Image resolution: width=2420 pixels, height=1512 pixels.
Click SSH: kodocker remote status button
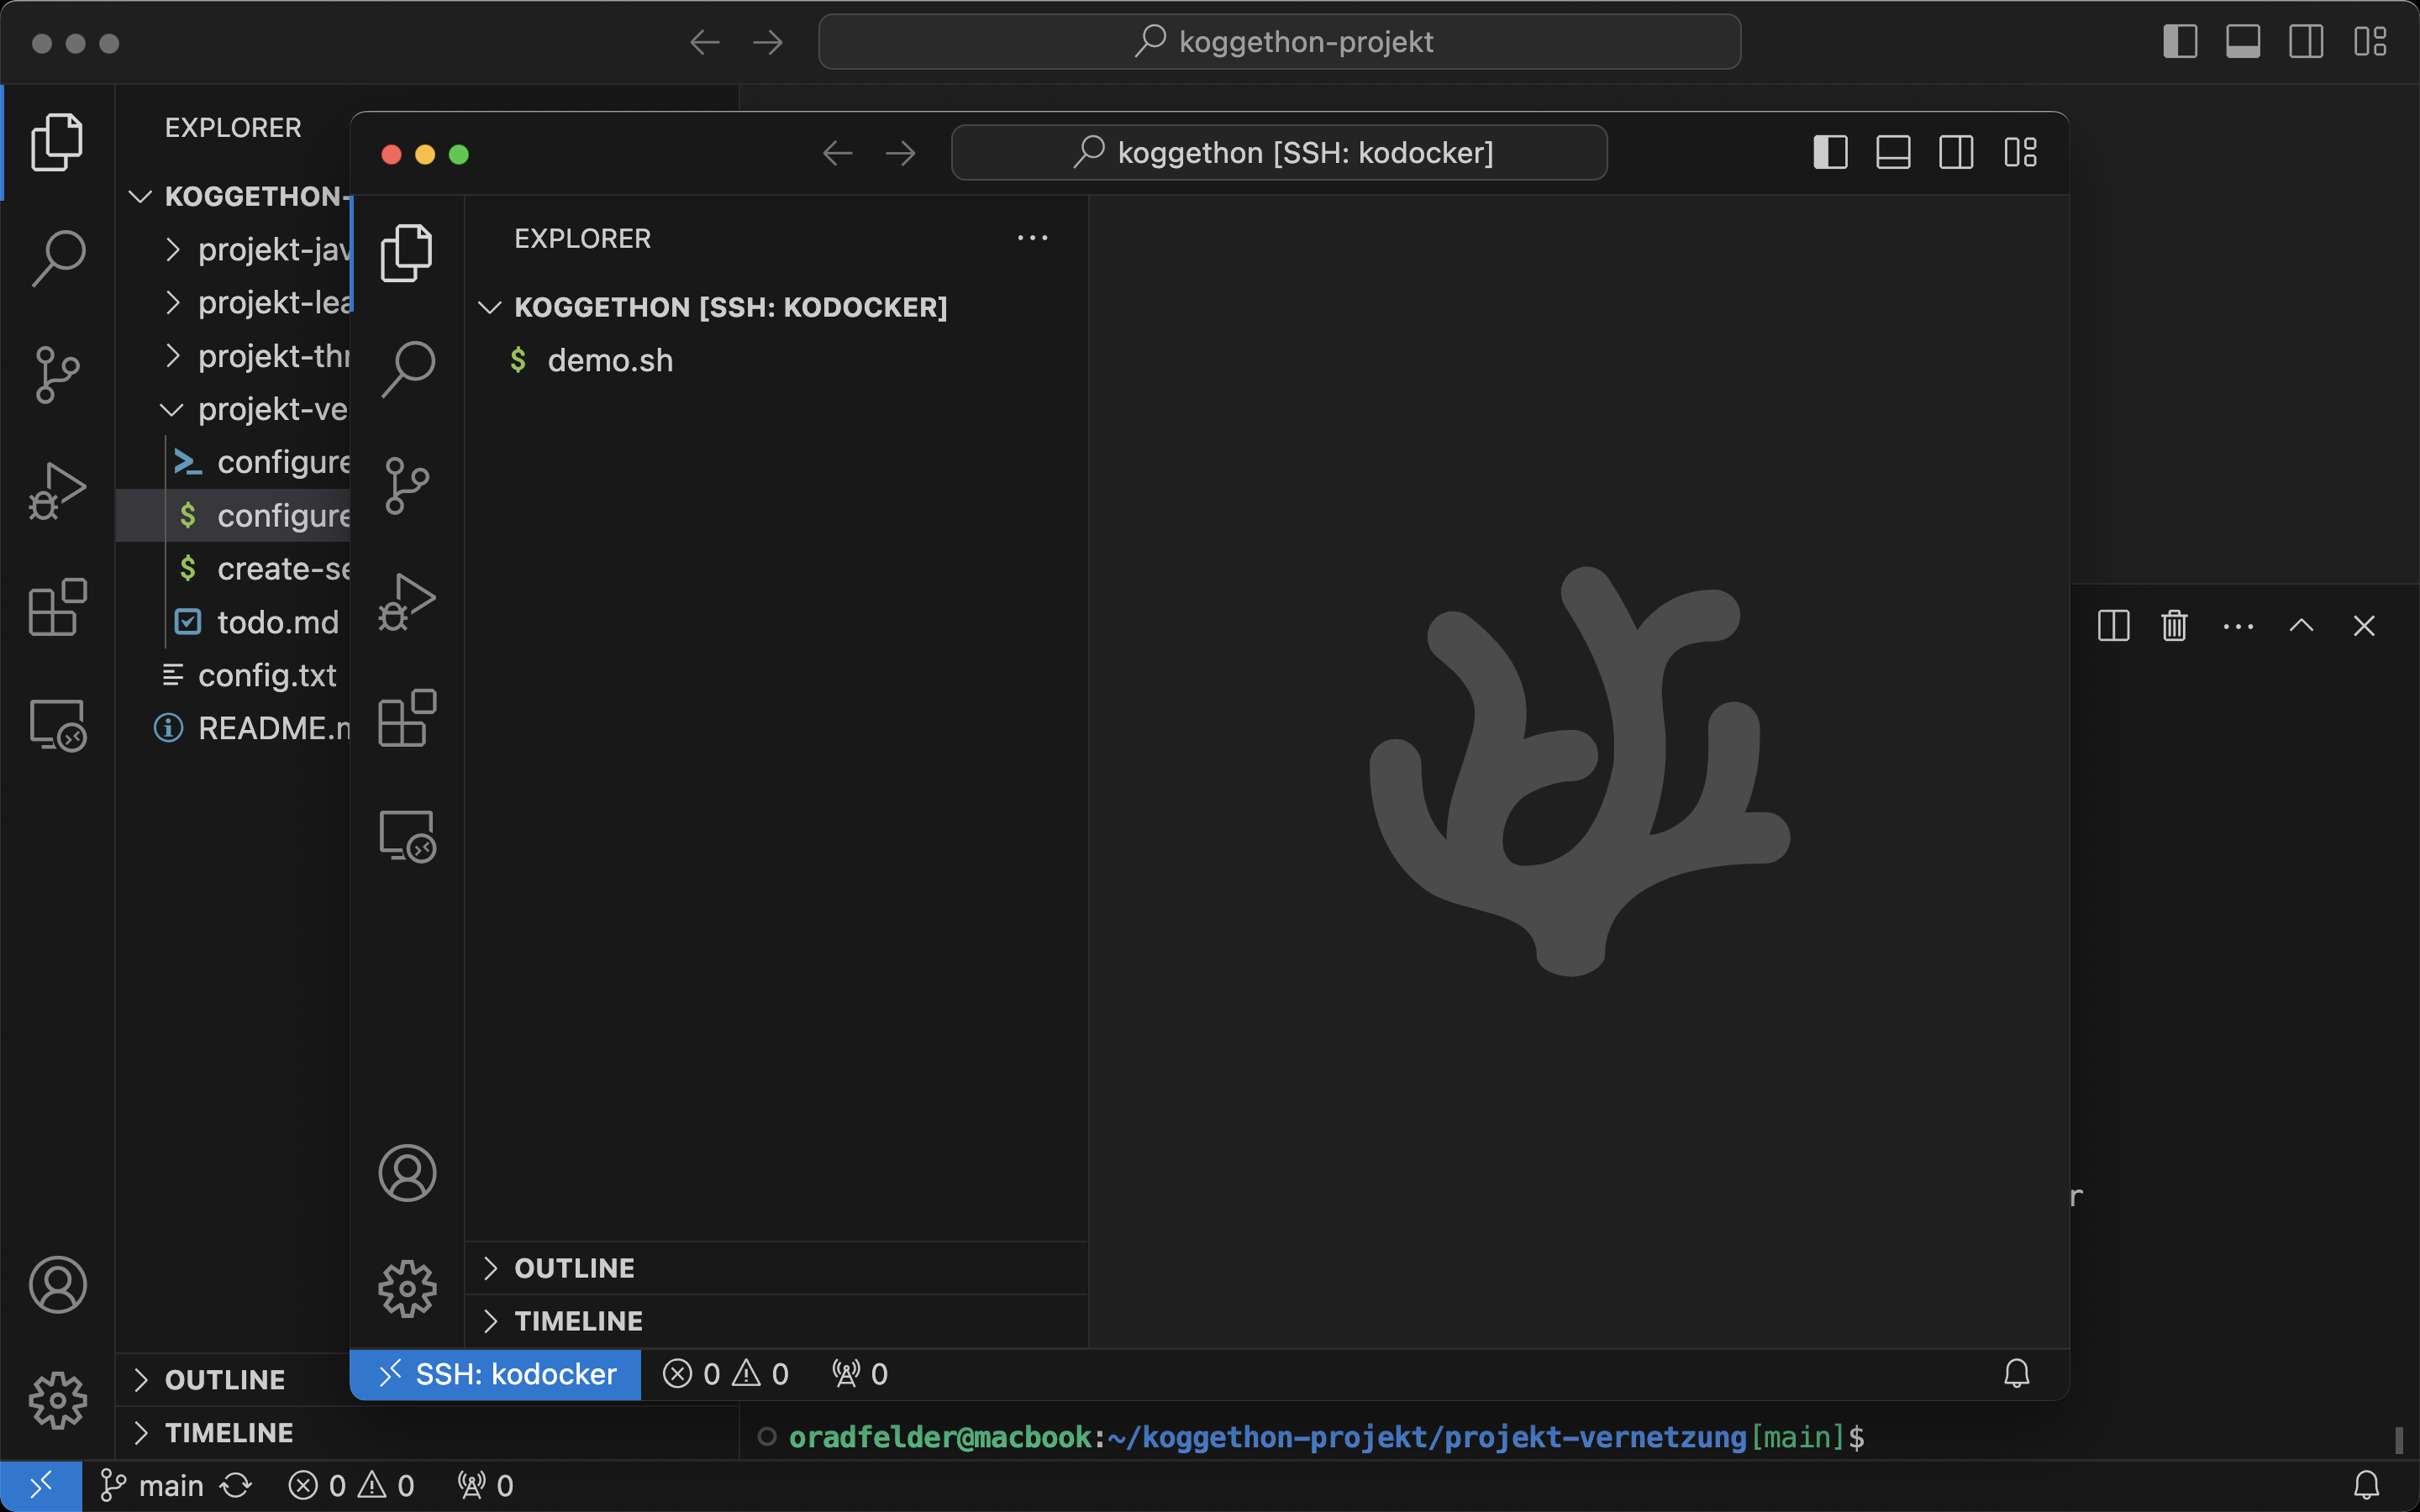[496, 1374]
